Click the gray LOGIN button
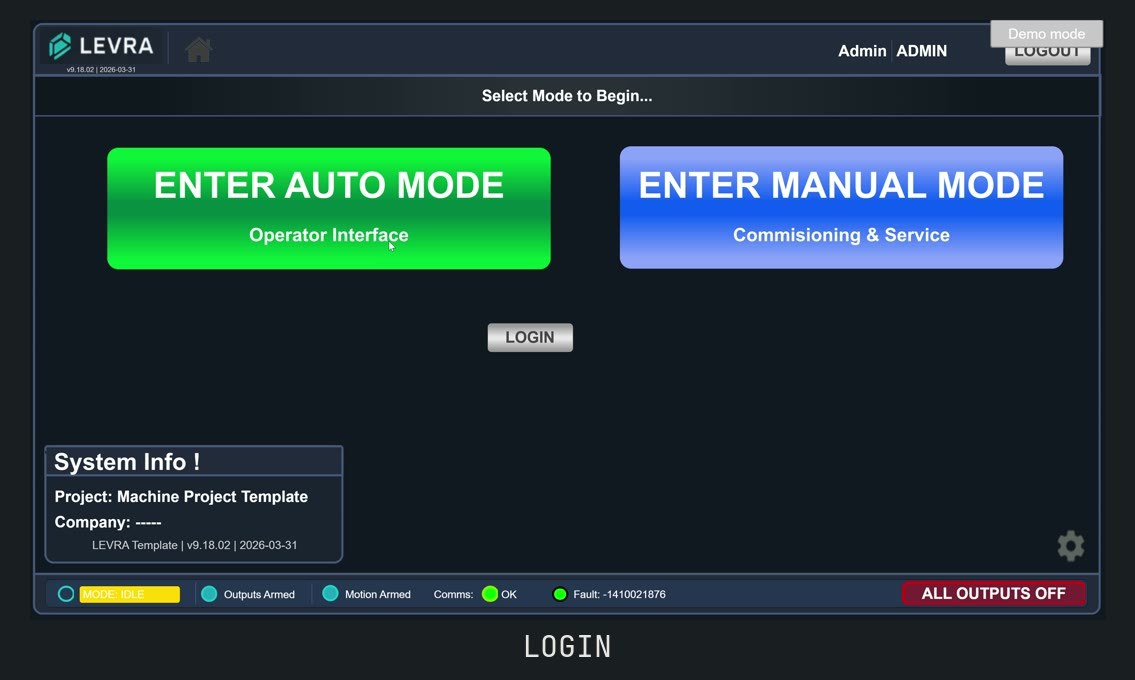This screenshot has width=1135, height=680. coord(530,337)
